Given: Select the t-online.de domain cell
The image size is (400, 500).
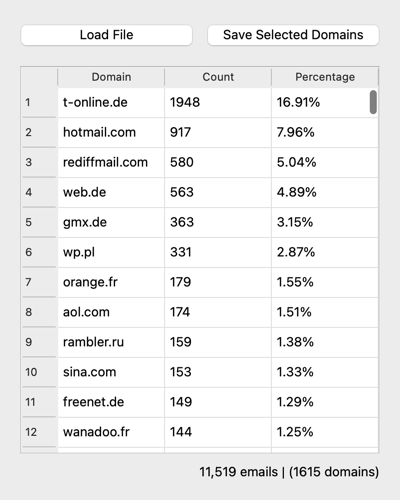Looking at the screenshot, I should point(111,102).
